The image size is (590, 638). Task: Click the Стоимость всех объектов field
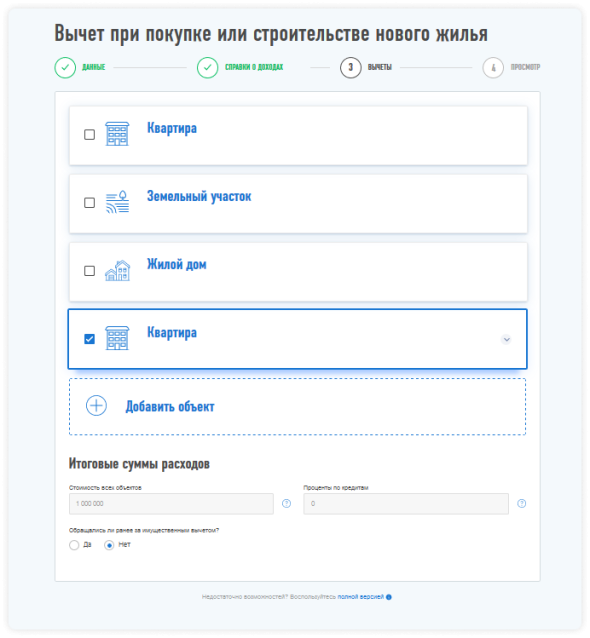tap(171, 504)
